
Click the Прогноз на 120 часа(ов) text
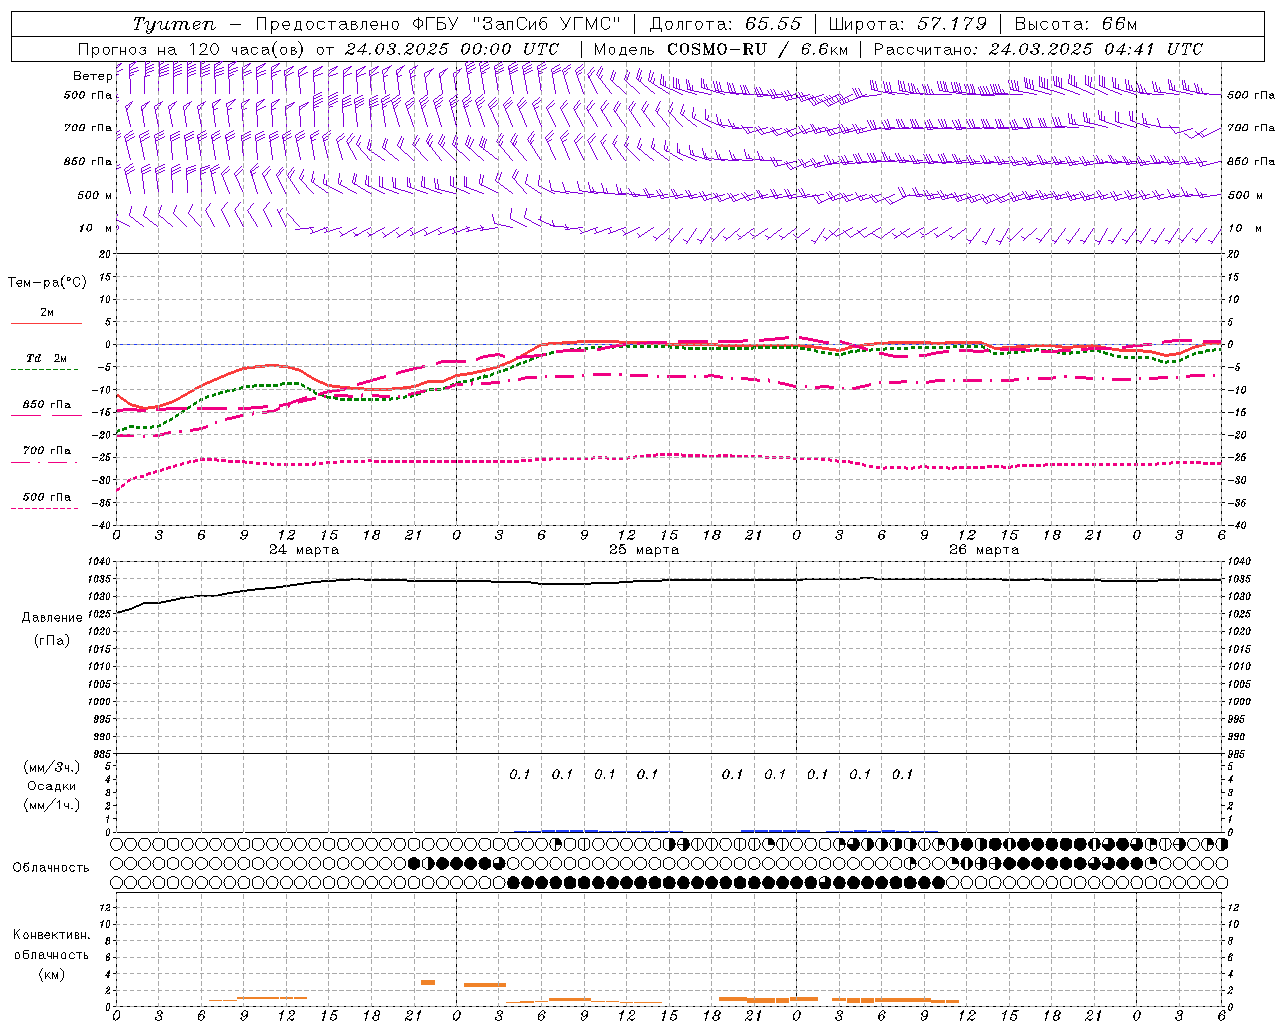pyautogui.click(x=192, y=49)
